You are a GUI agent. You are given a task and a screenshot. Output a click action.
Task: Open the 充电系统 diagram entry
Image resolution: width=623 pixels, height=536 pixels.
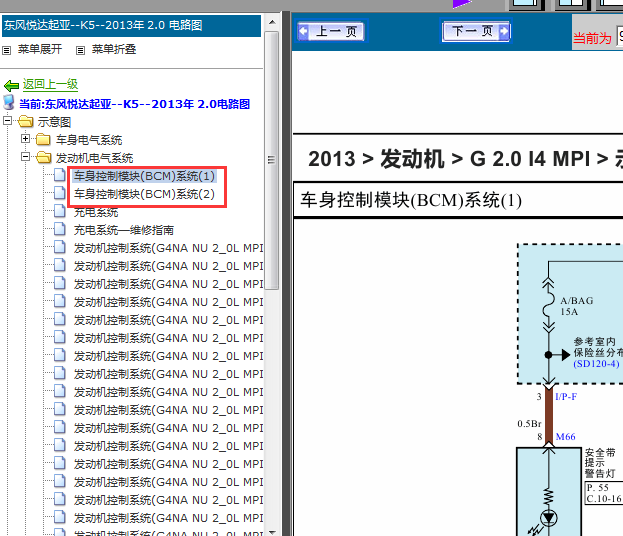point(96,212)
